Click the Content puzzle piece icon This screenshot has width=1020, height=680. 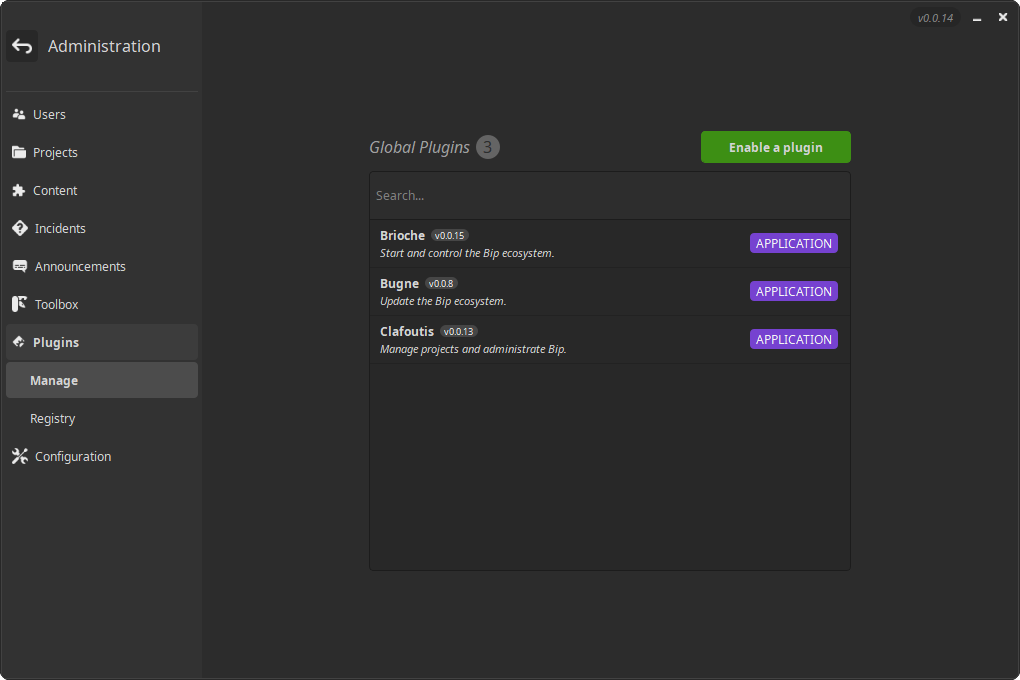[x=19, y=190]
